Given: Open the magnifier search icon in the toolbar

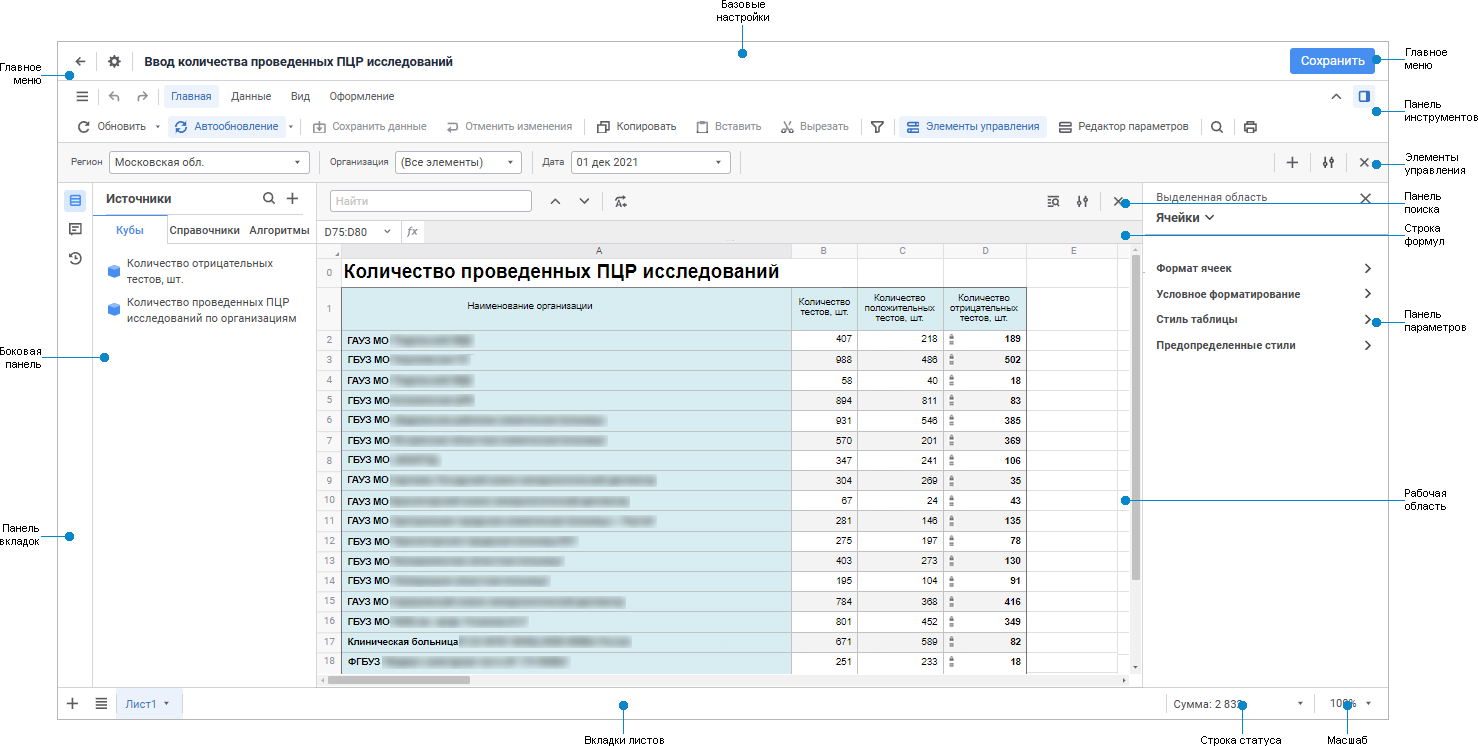Looking at the screenshot, I should 1217,127.
